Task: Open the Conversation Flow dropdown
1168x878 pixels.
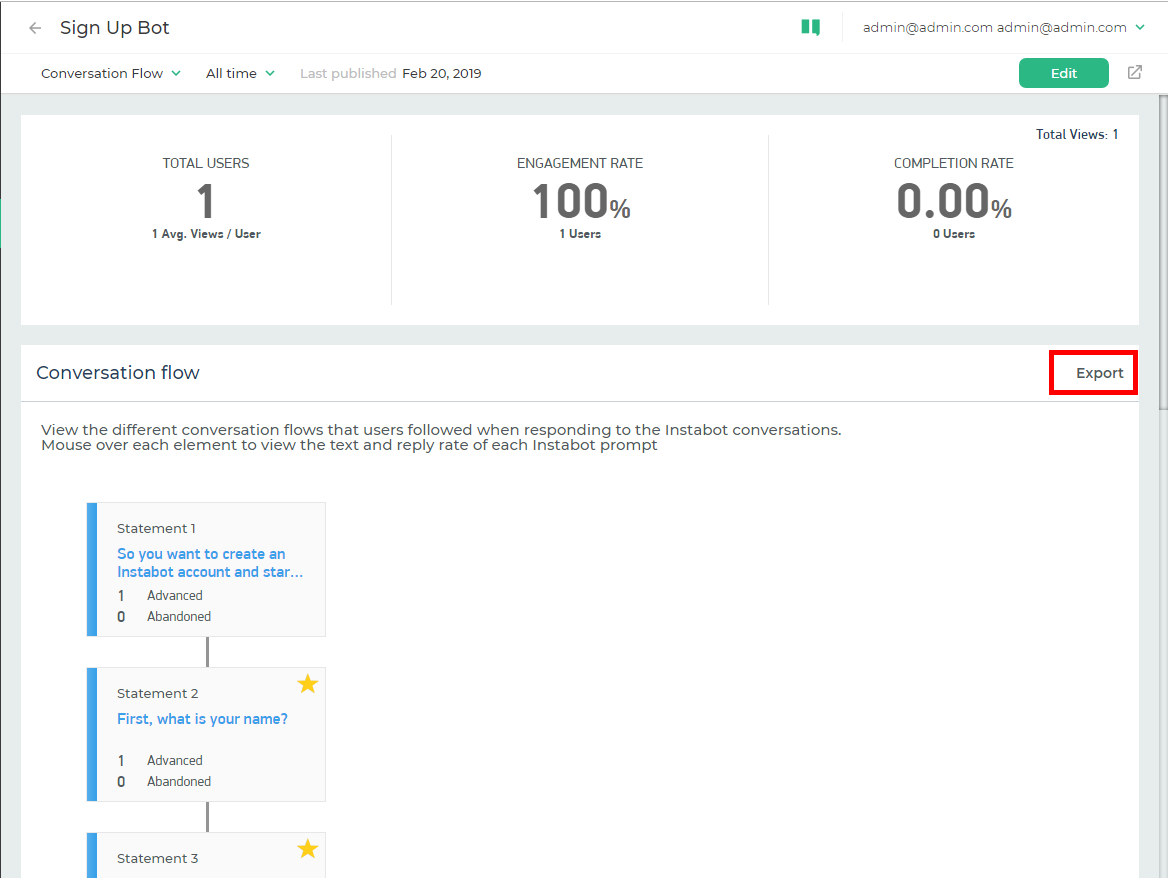Action: [110, 73]
